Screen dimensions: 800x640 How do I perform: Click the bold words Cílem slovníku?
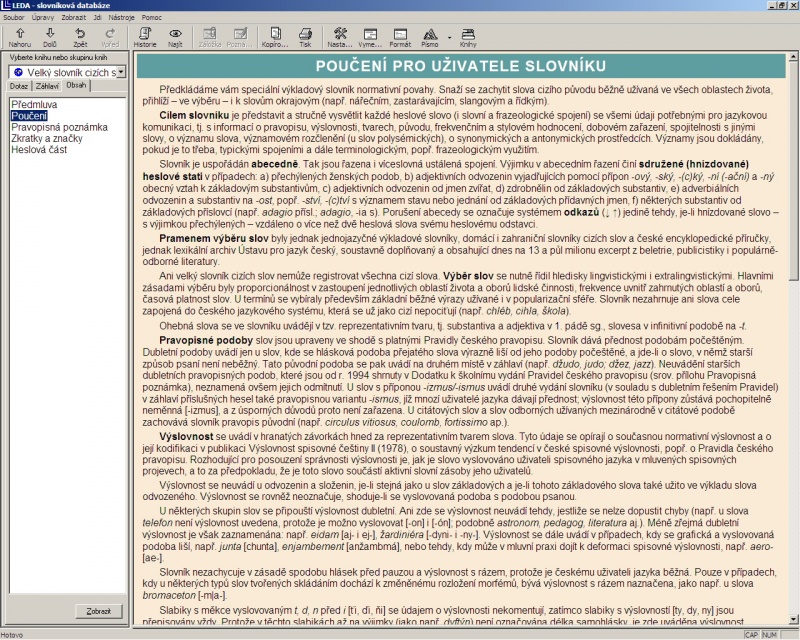pos(194,115)
